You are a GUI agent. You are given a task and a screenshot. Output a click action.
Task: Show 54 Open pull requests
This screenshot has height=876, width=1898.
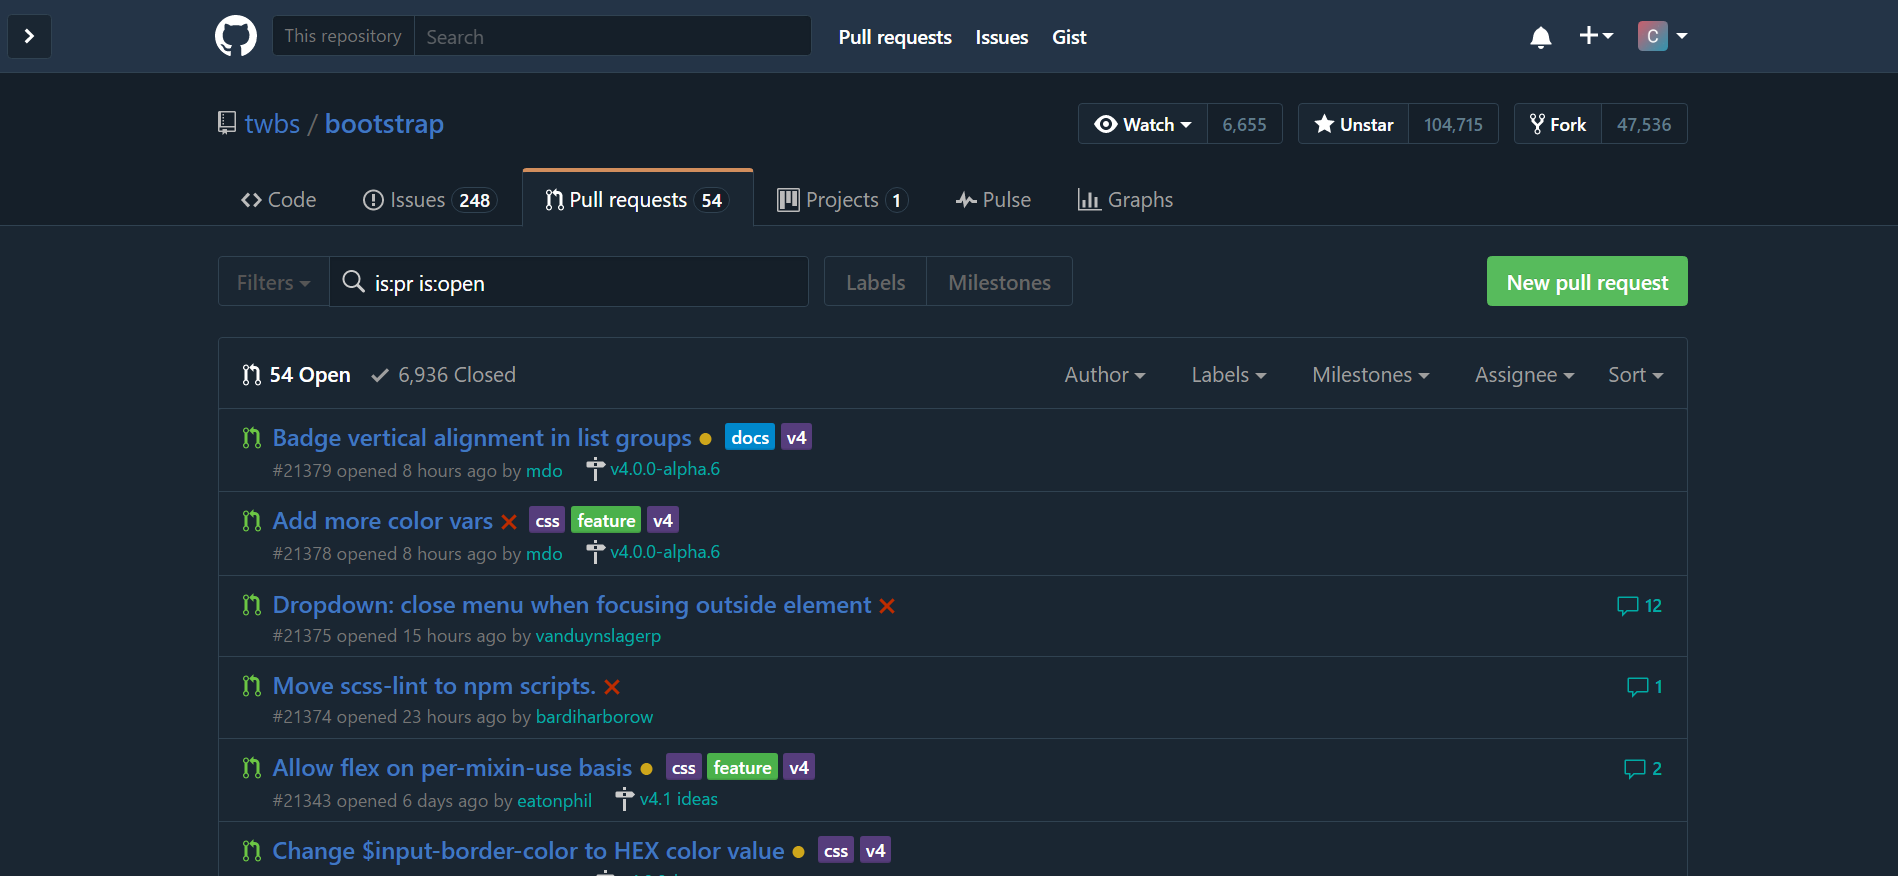tap(296, 375)
